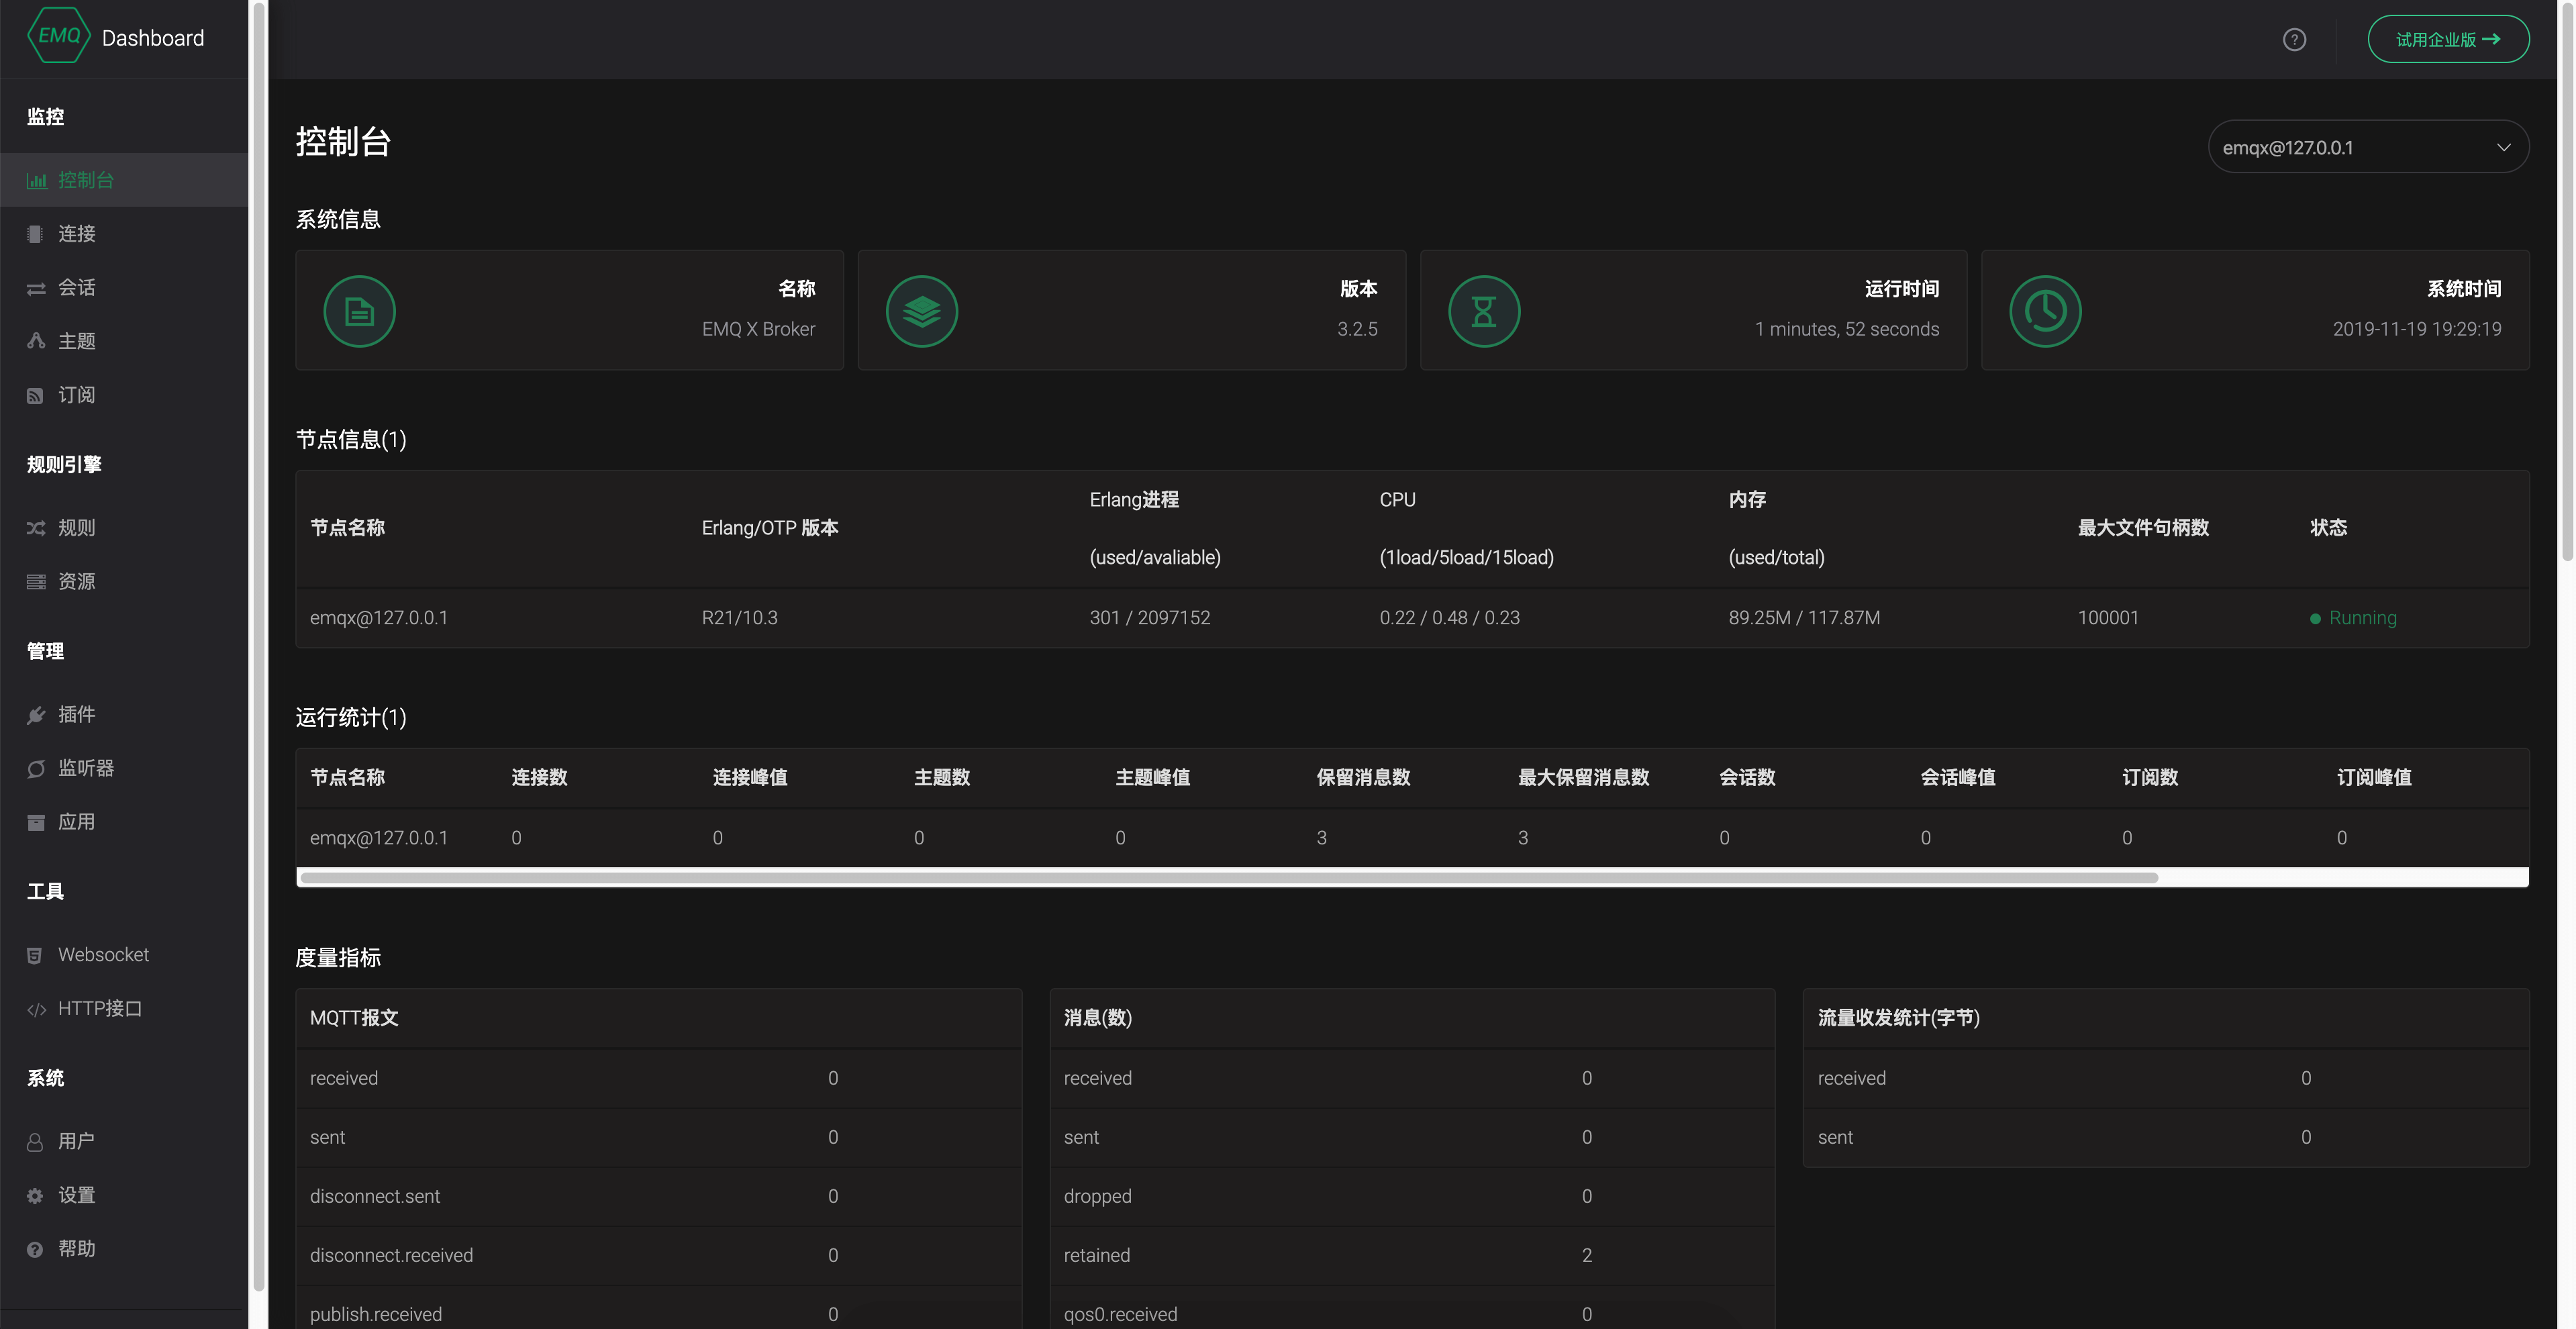Click the 3.2.5 version value
Screen dimensions: 2576x1329
click(x=1357, y=329)
